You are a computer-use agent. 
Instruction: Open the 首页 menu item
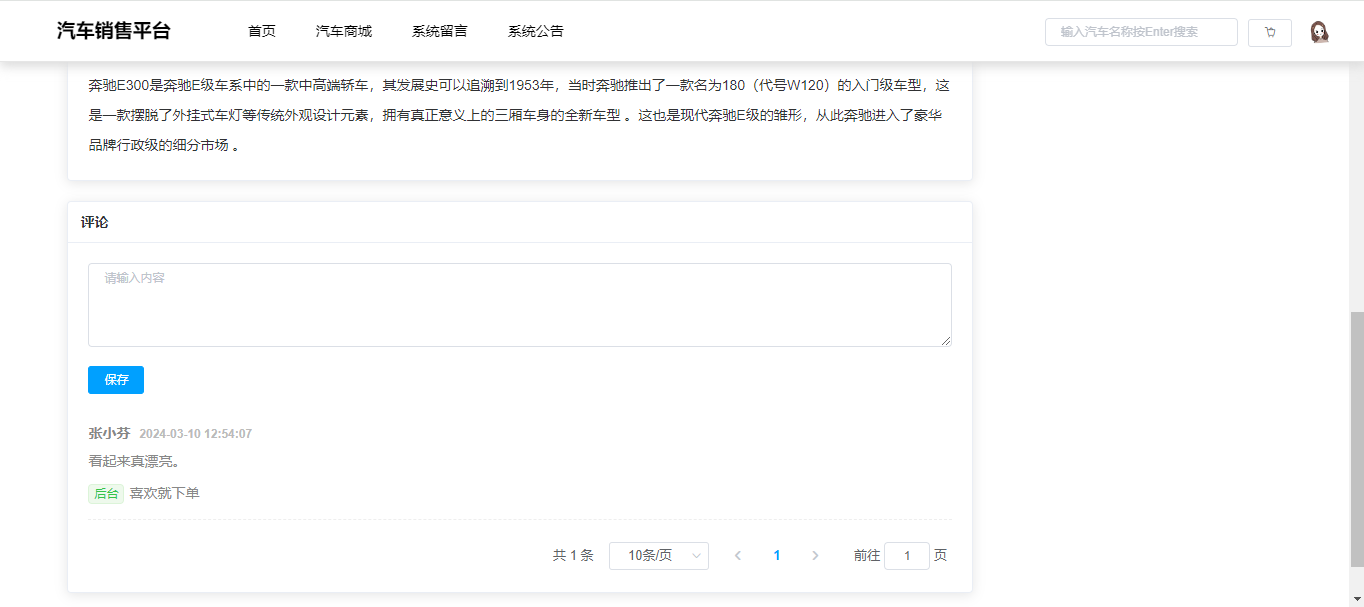coord(262,31)
